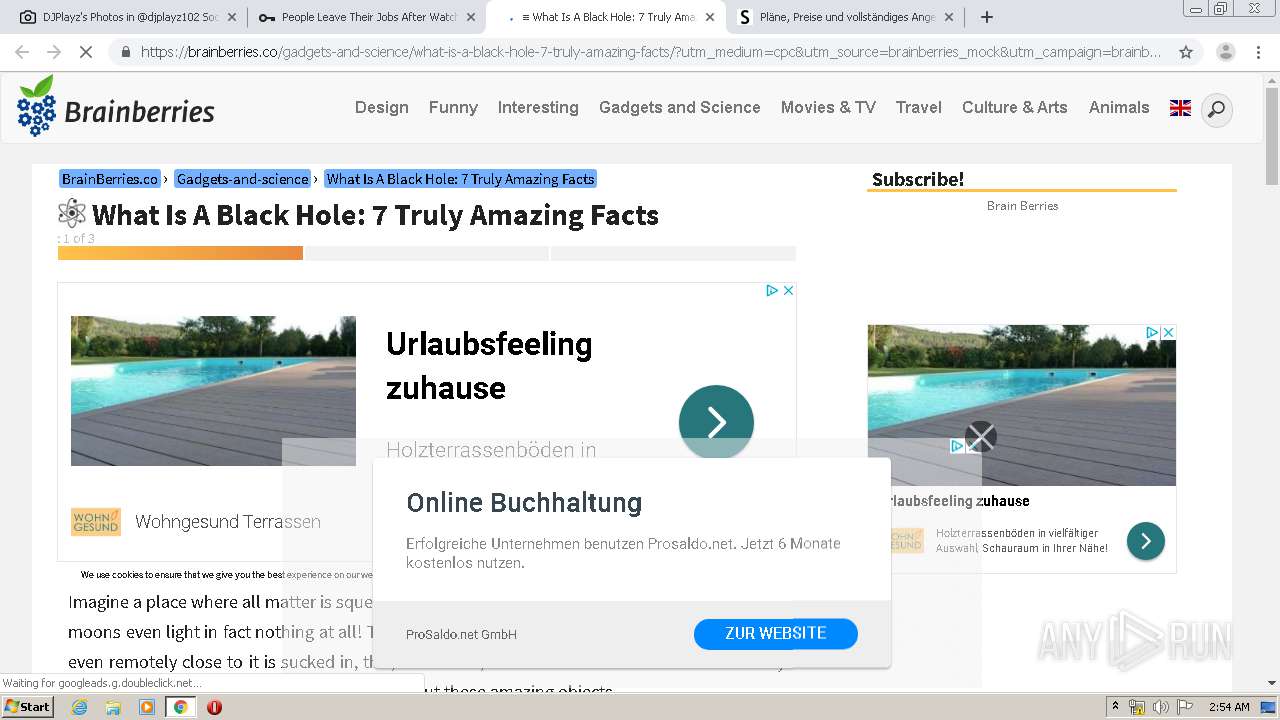1280x720 pixels.
Task: Click the Gadgets-and-science breadcrumb link
Action: click(x=243, y=179)
